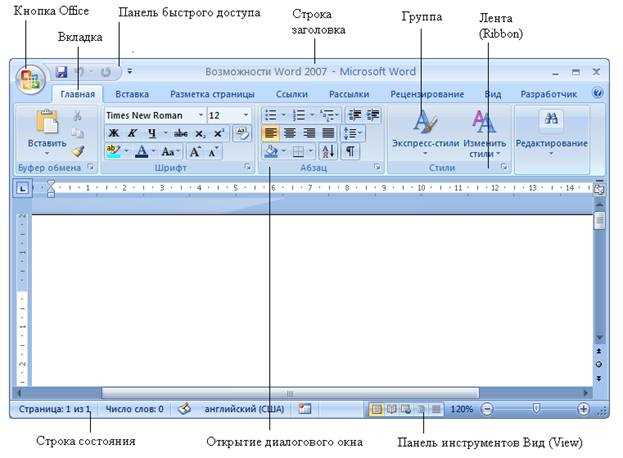Apply text highlight color
Viewport: 623px width, 458px height.
point(113,151)
